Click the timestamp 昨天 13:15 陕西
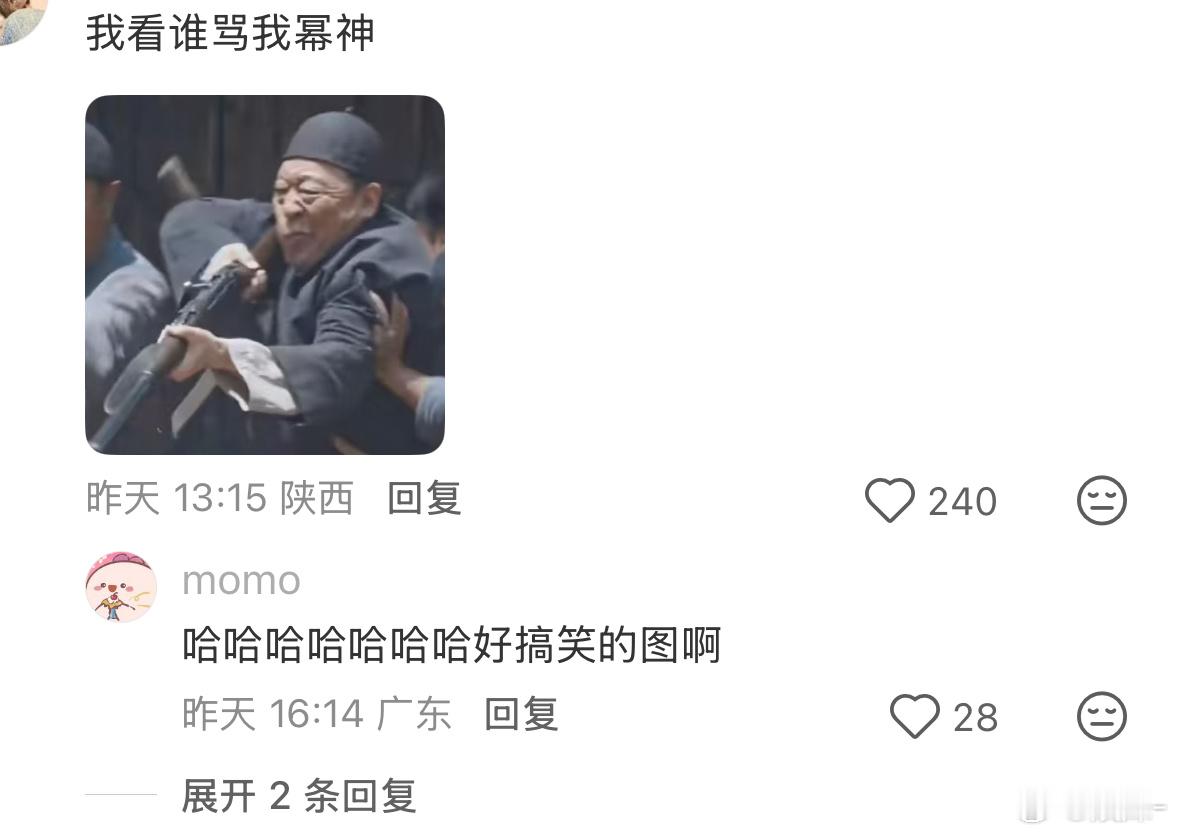Viewport: 1177px width, 835px height. tap(219, 499)
